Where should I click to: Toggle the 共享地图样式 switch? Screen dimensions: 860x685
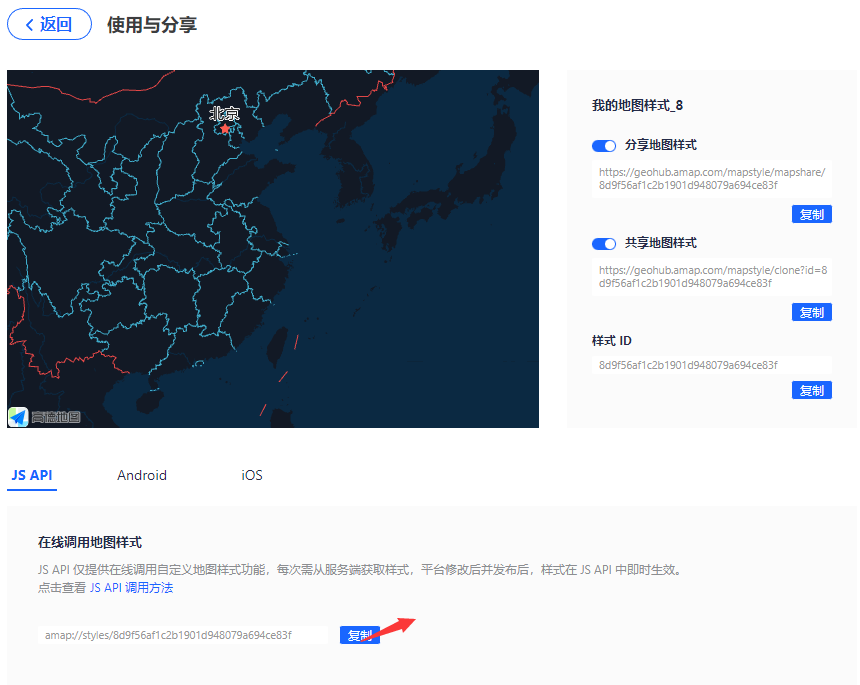click(604, 244)
